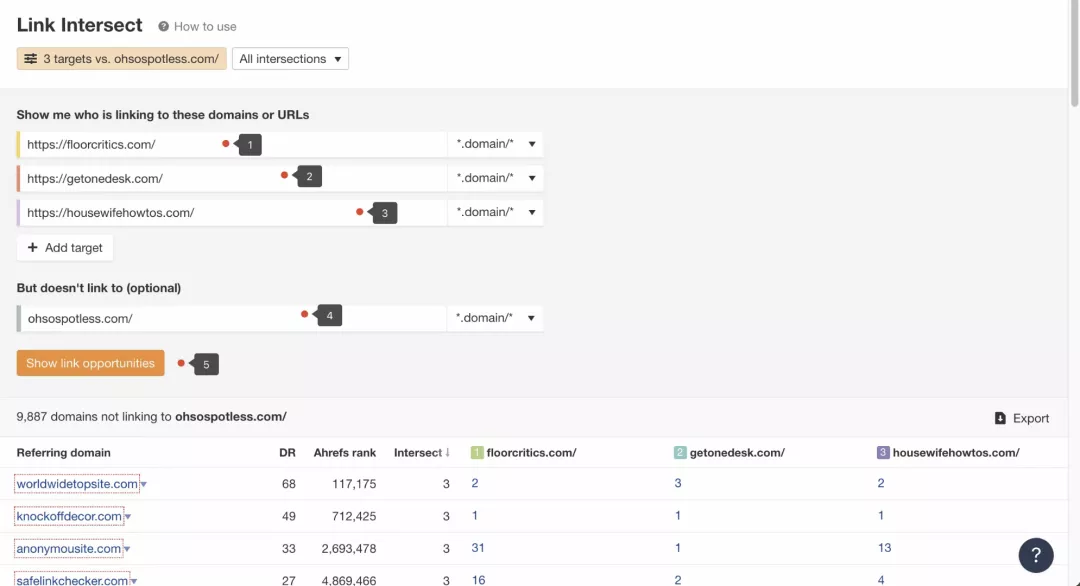Click the getonedesk.com target input field

[x=232, y=178]
